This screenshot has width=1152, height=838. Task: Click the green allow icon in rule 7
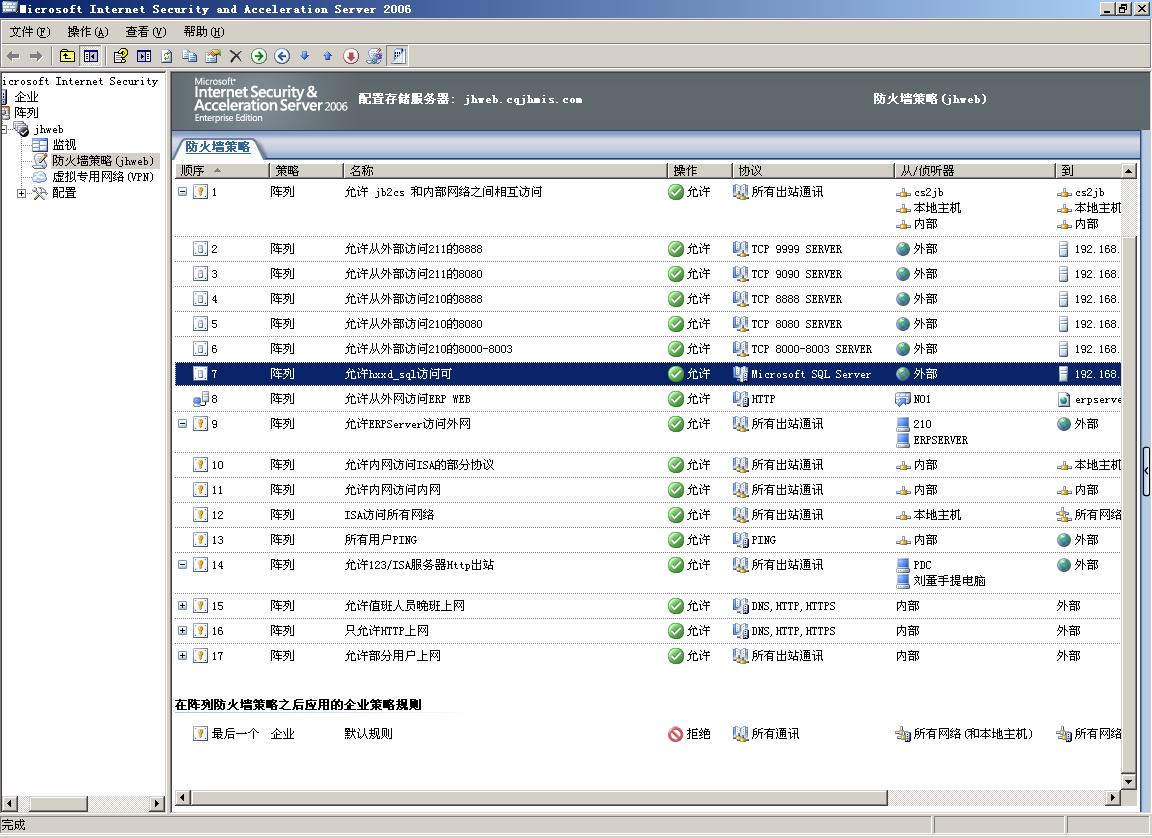676,374
